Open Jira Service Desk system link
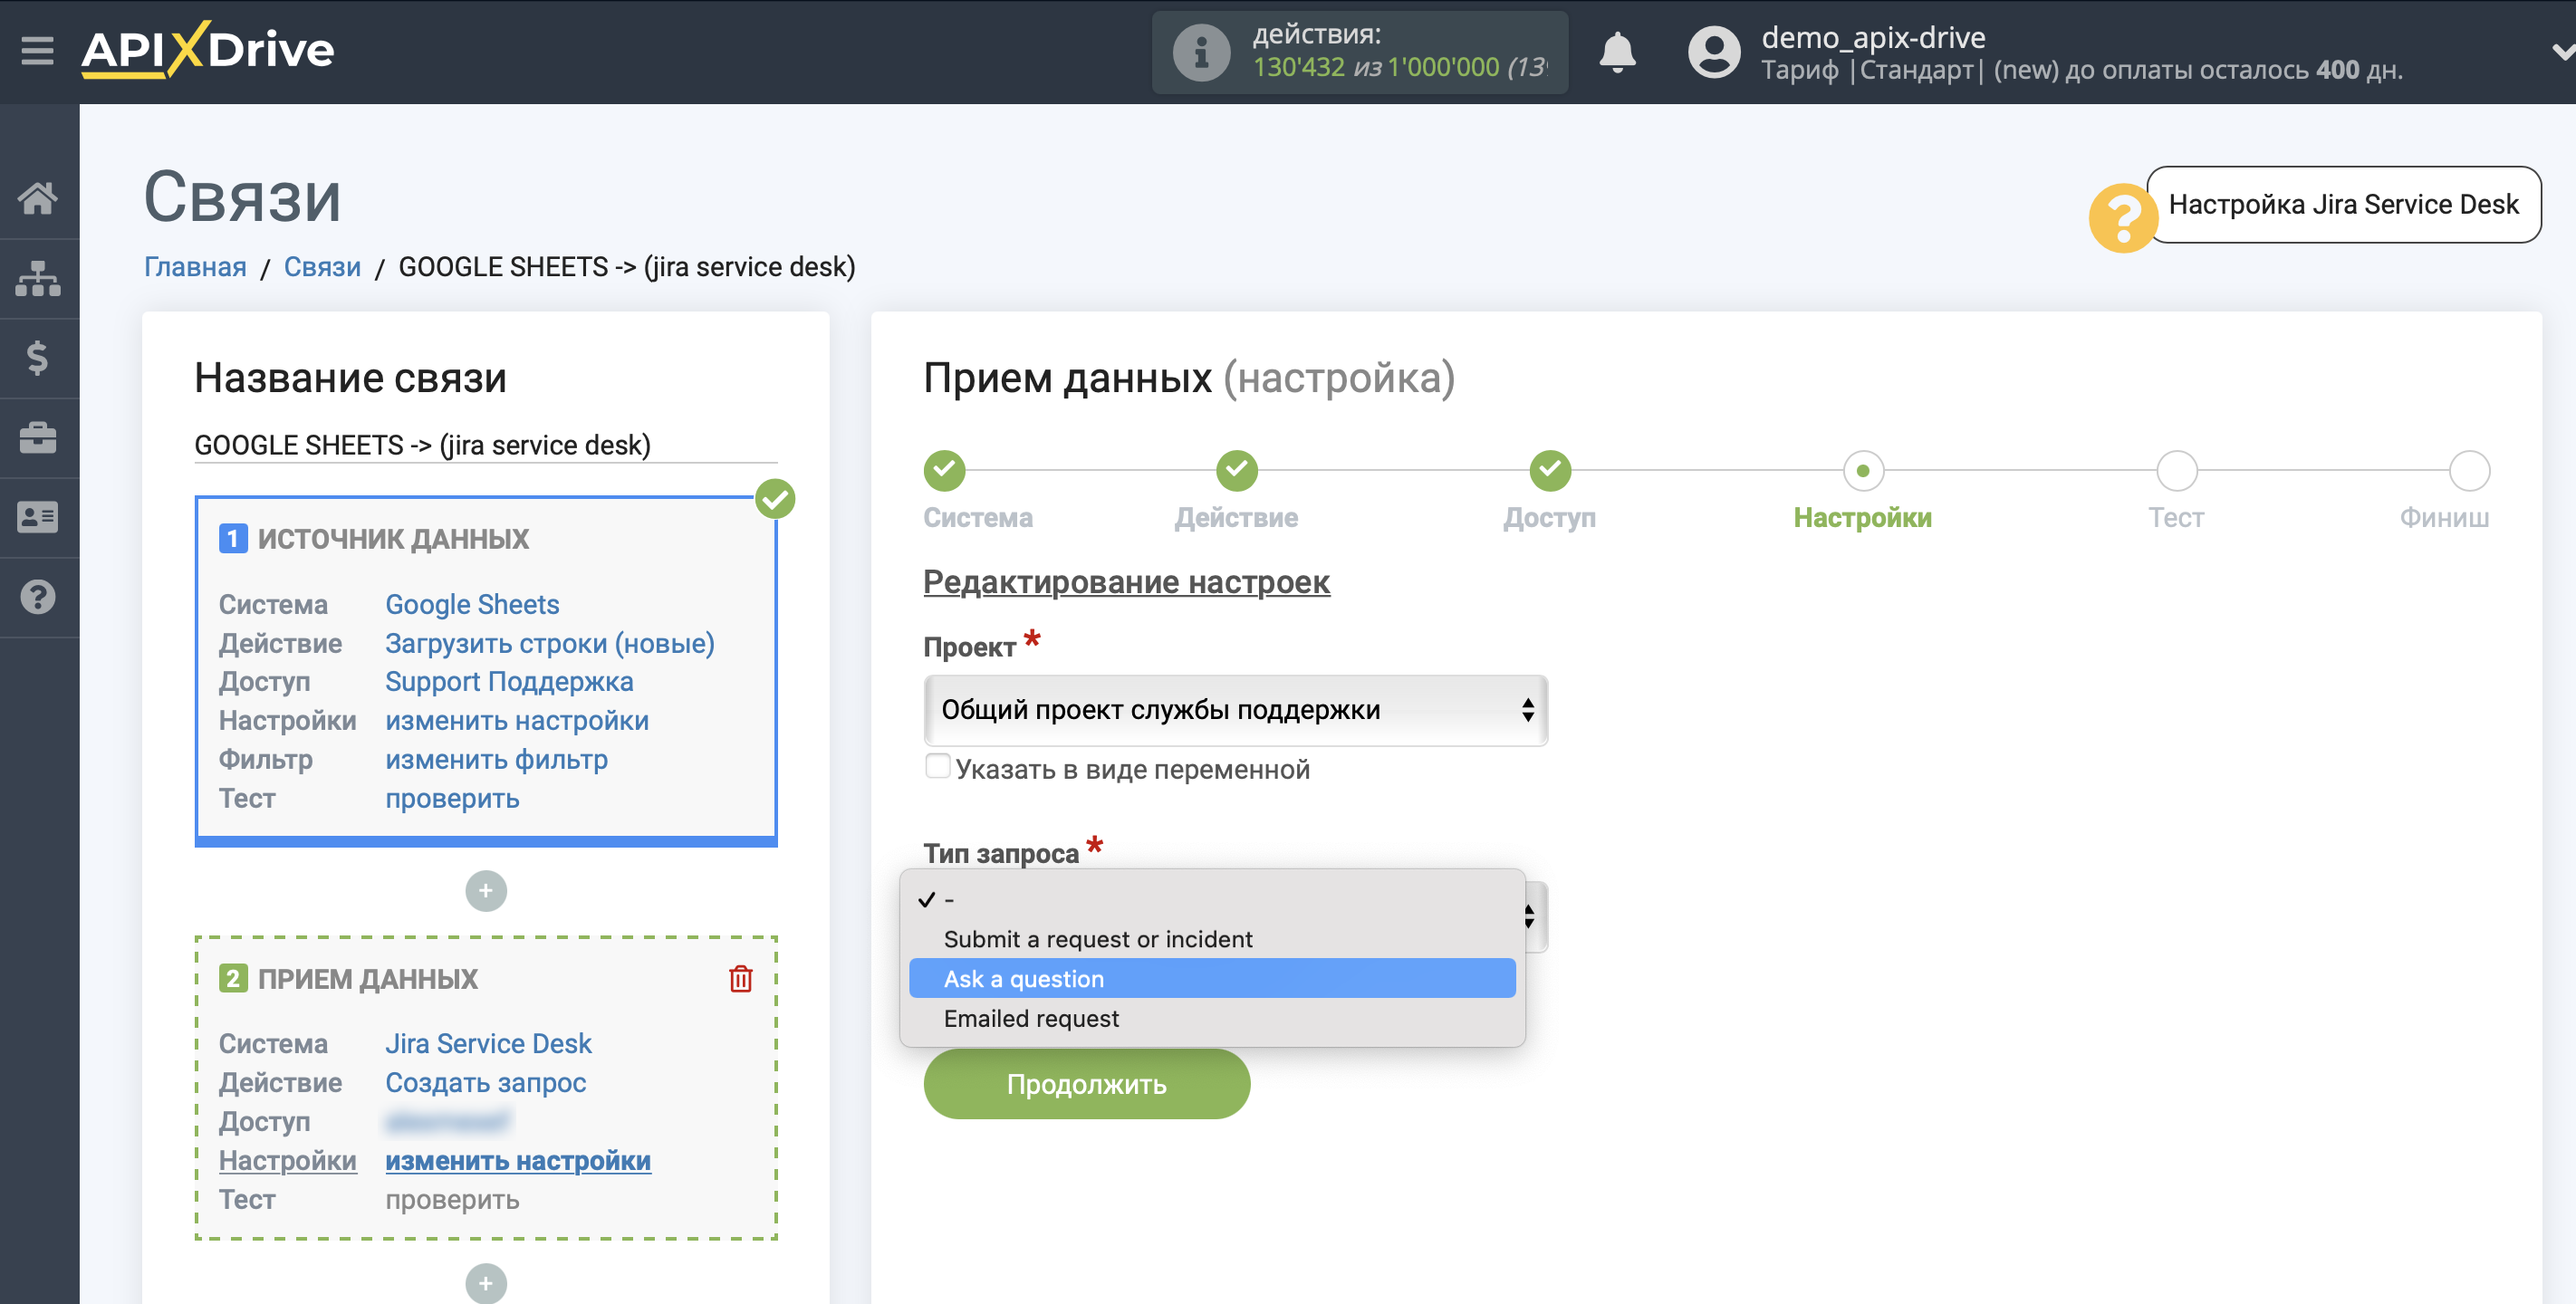Viewport: 2576px width, 1304px height. point(488,1044)
